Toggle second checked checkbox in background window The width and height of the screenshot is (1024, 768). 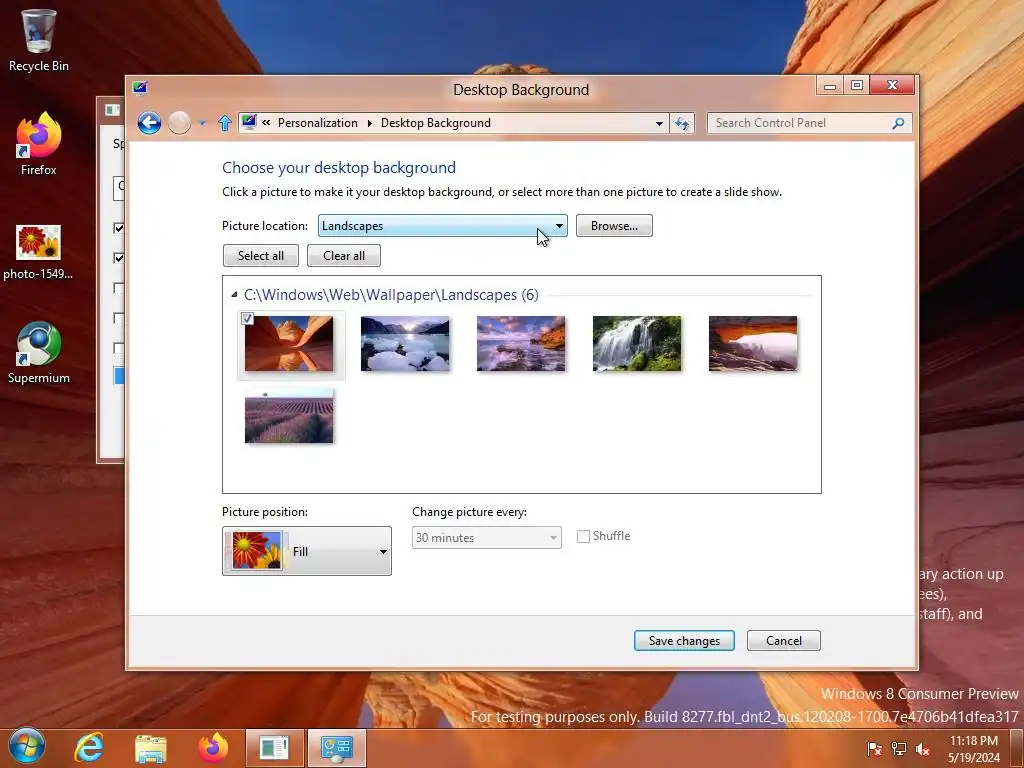point(118,258)
